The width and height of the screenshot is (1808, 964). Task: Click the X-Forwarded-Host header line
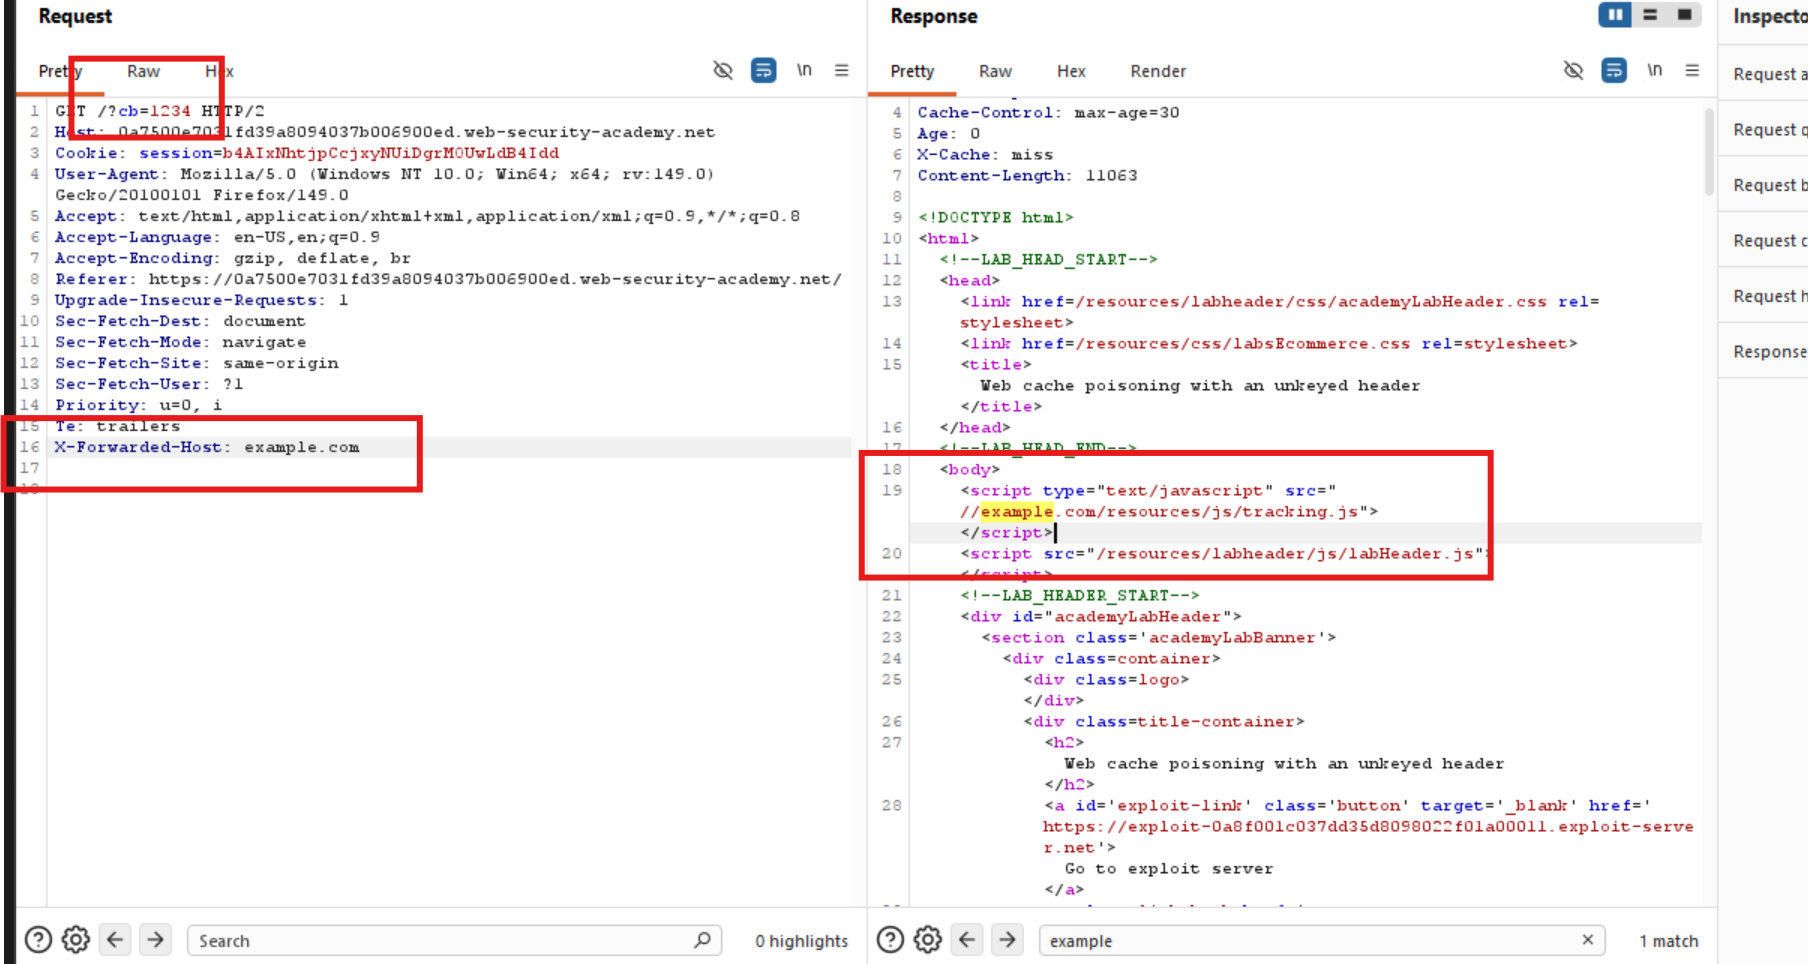207,447
